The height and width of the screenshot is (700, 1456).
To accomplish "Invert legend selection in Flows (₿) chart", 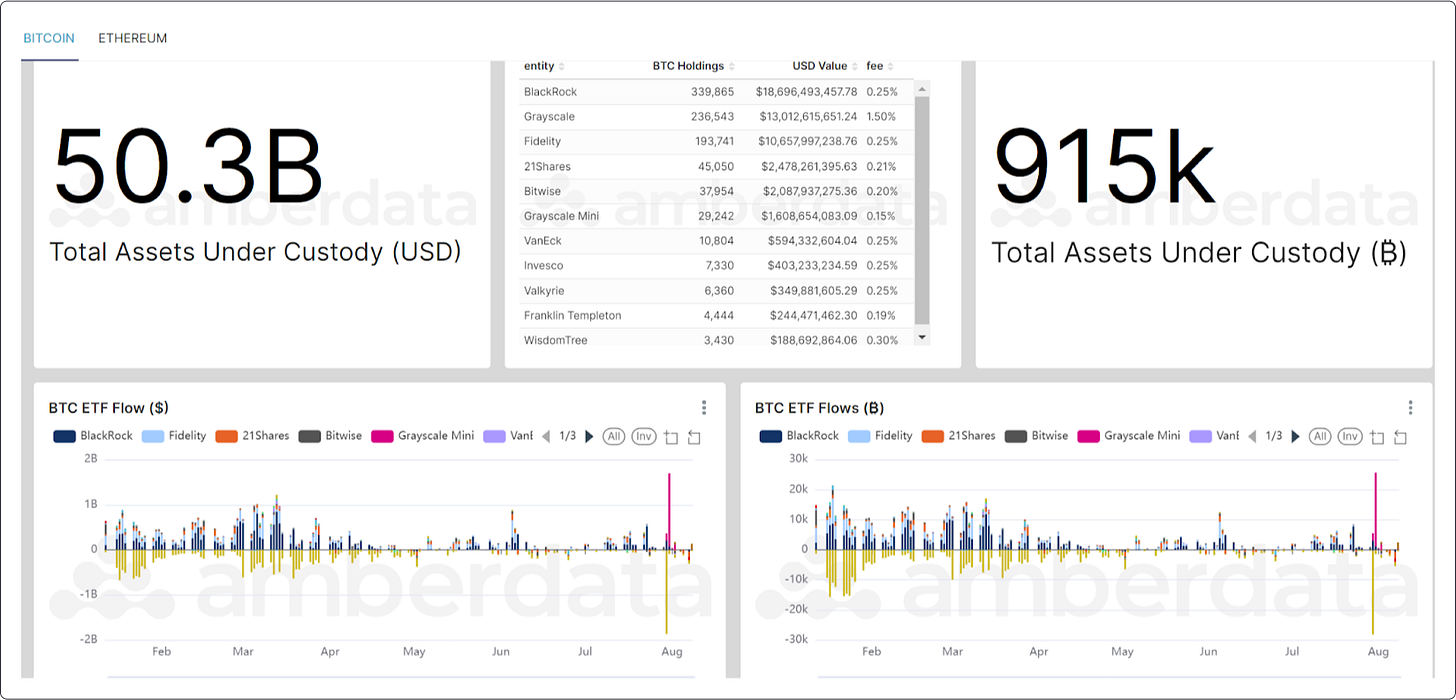I will point(1350,436).
